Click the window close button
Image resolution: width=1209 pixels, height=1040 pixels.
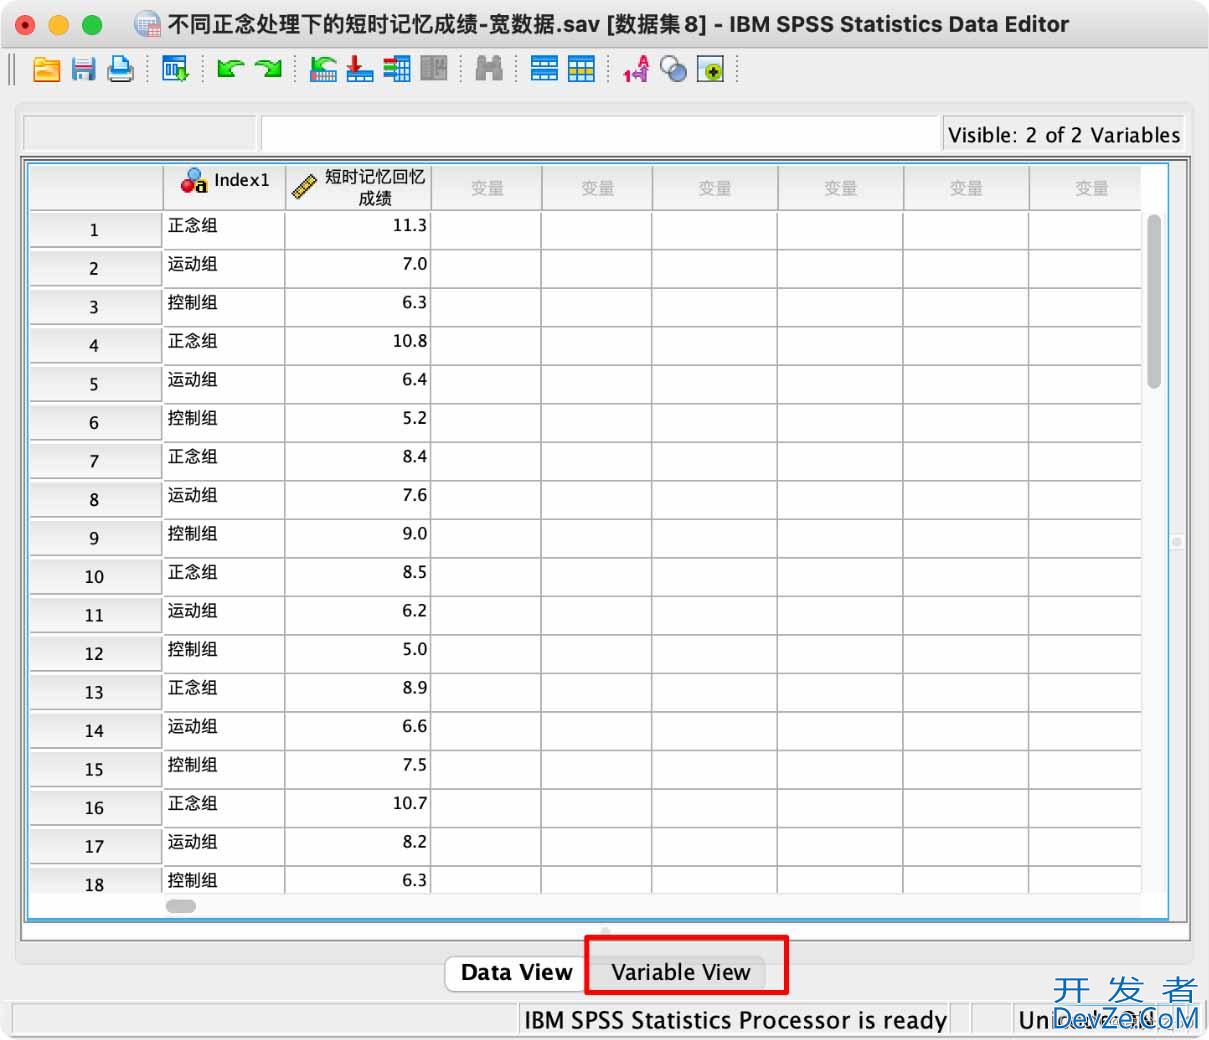(26, 25)
